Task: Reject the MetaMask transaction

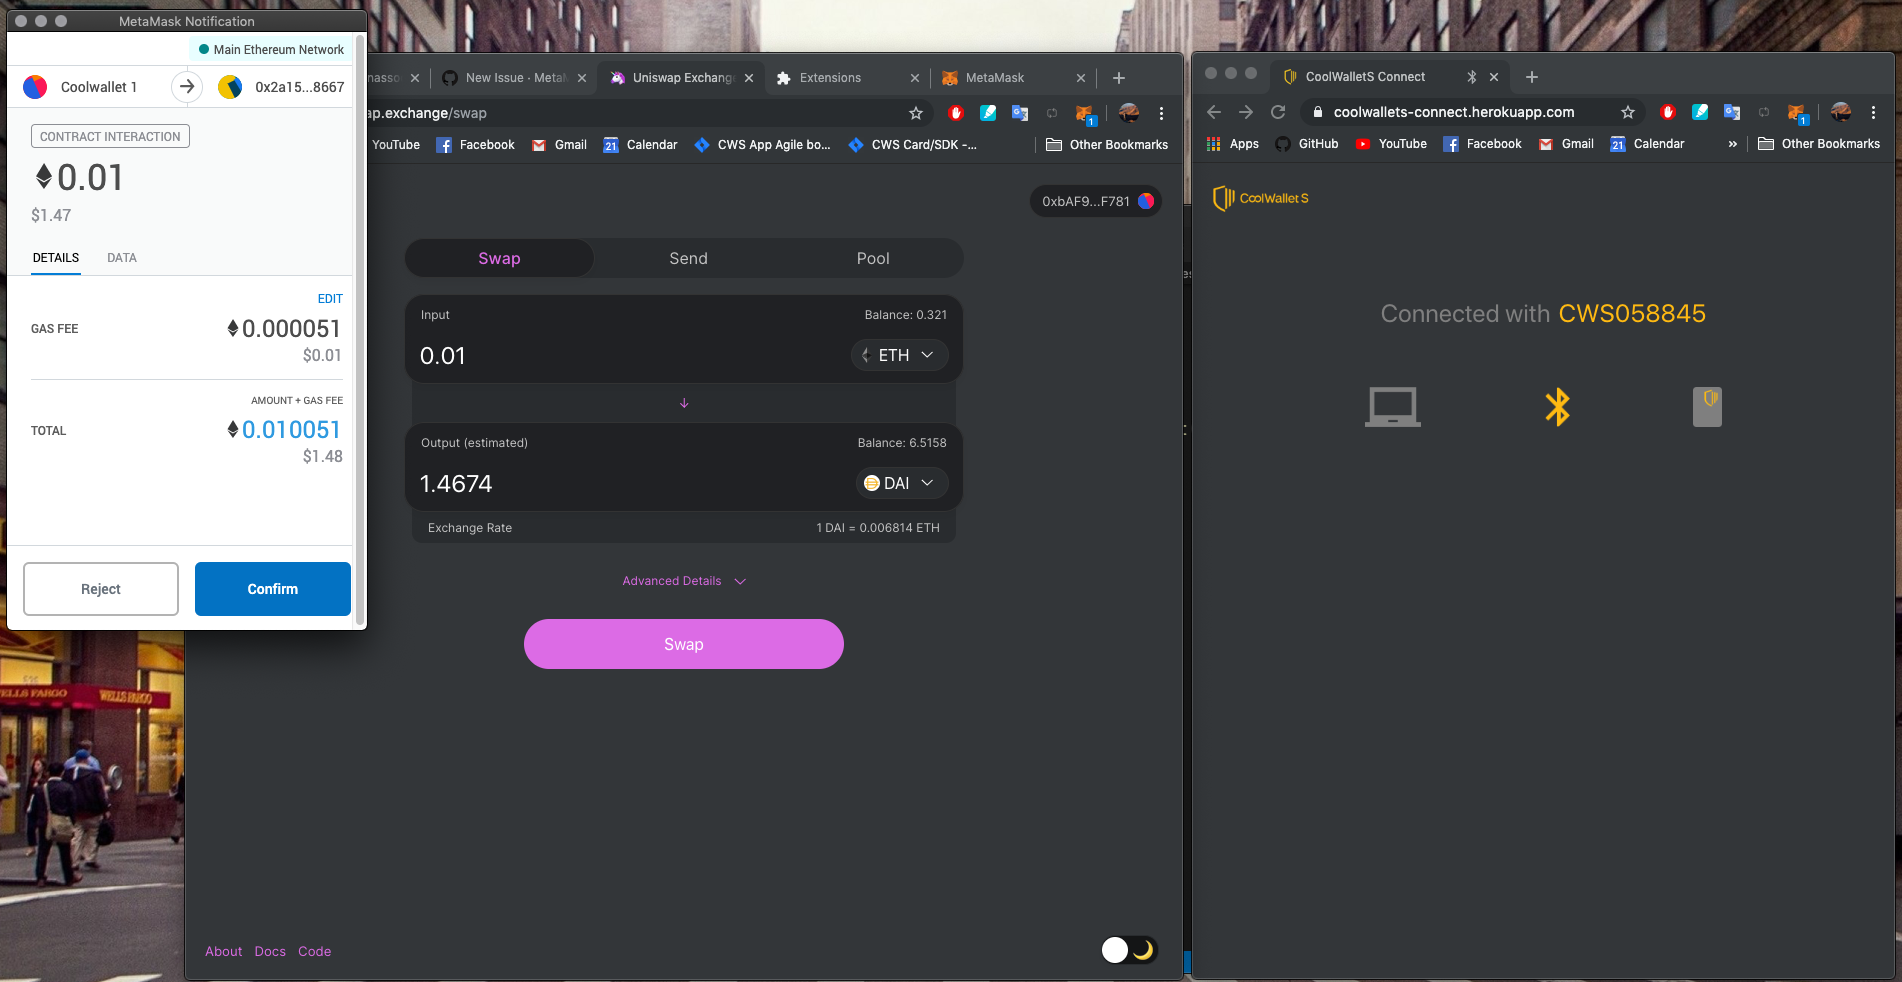Action: 101,589
